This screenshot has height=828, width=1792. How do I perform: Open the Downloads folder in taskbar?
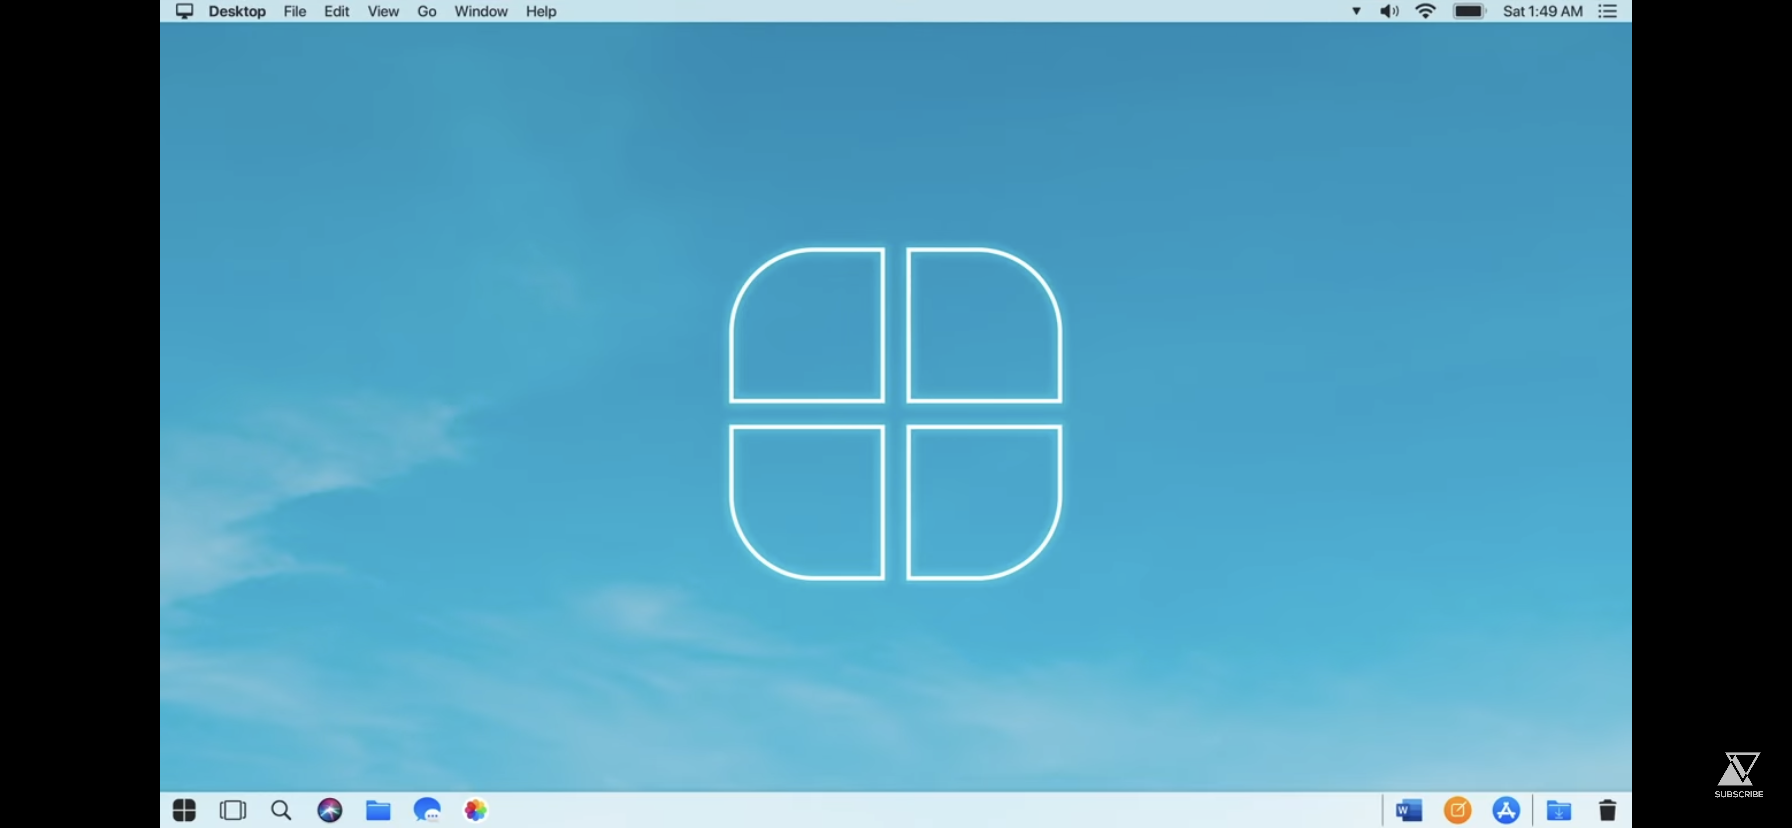[x=1559, y=810]
